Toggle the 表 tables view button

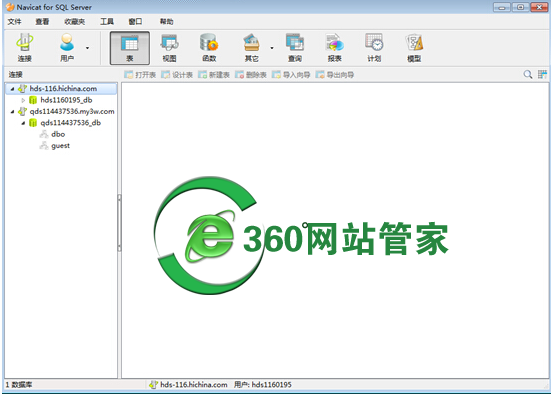[x=130, y=48]
